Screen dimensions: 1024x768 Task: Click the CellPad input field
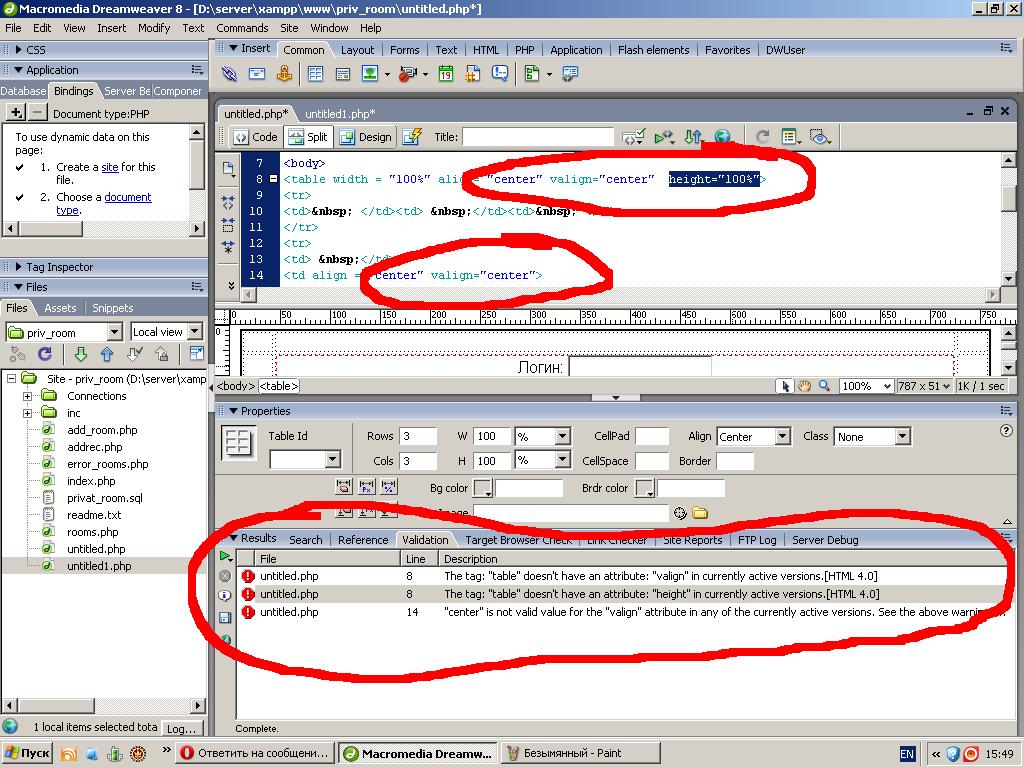click(652, 436)
